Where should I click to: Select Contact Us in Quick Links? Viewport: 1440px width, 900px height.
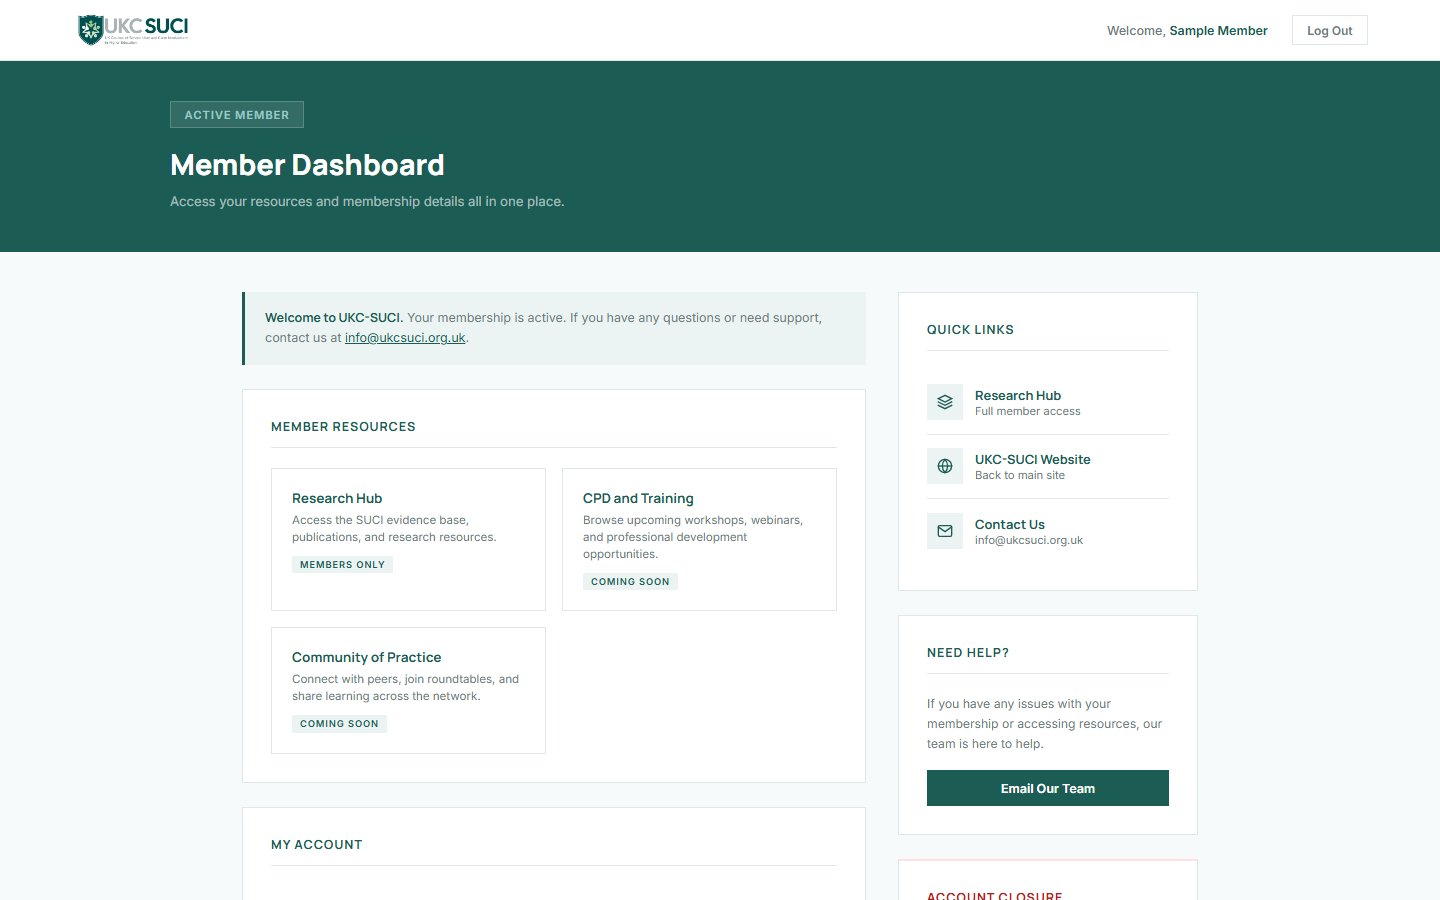click(1047, 531)
